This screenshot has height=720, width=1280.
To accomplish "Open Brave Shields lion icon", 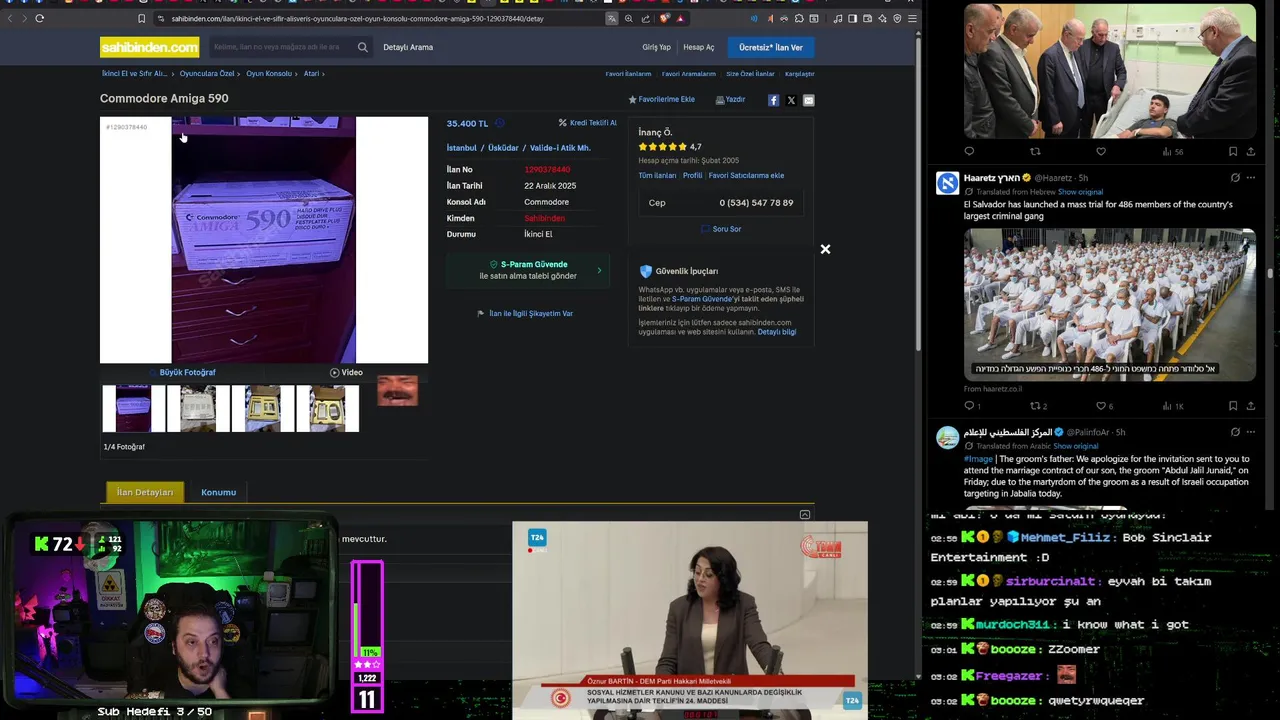I will point(664,18).
